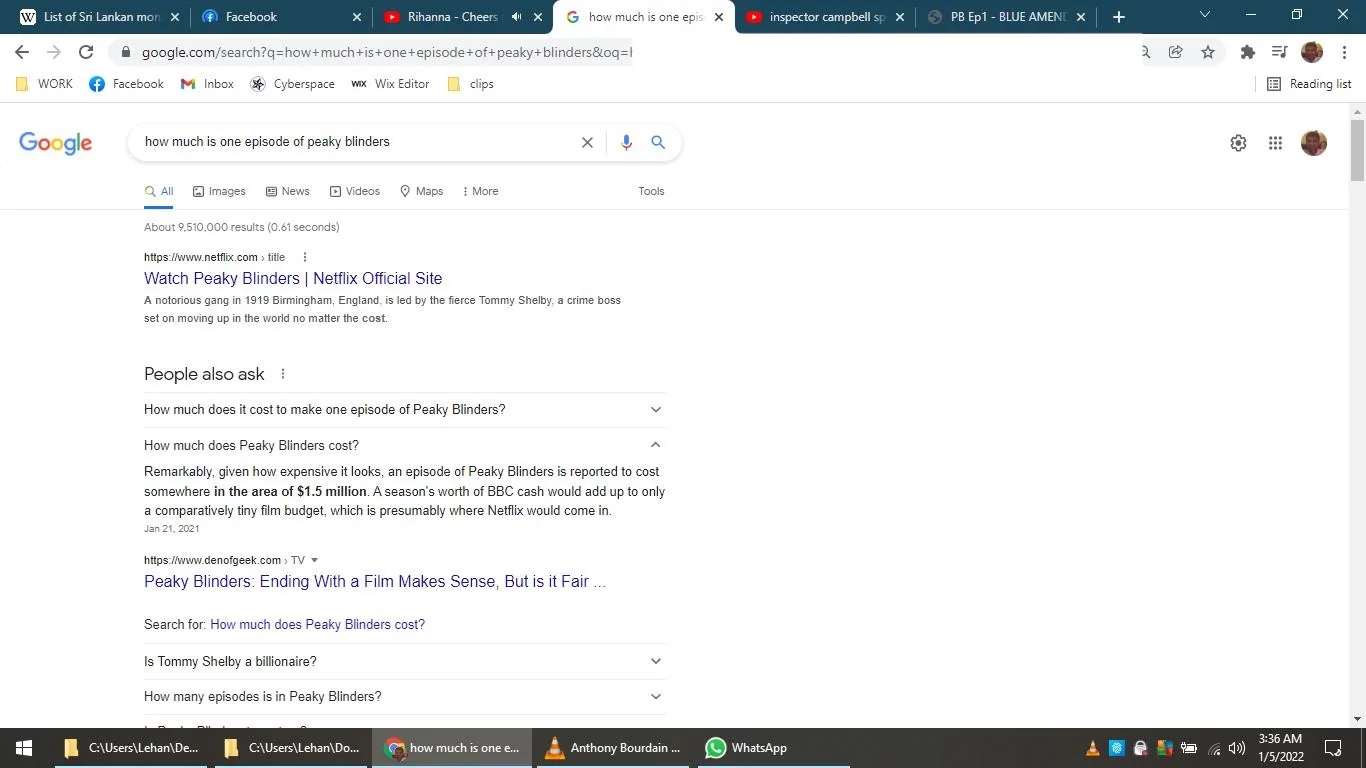Image resolution: width=1366 pixels, height=768 pixels.
Task: Open the three-dot menu beside the netflix.com result
Action: point(305,257)
